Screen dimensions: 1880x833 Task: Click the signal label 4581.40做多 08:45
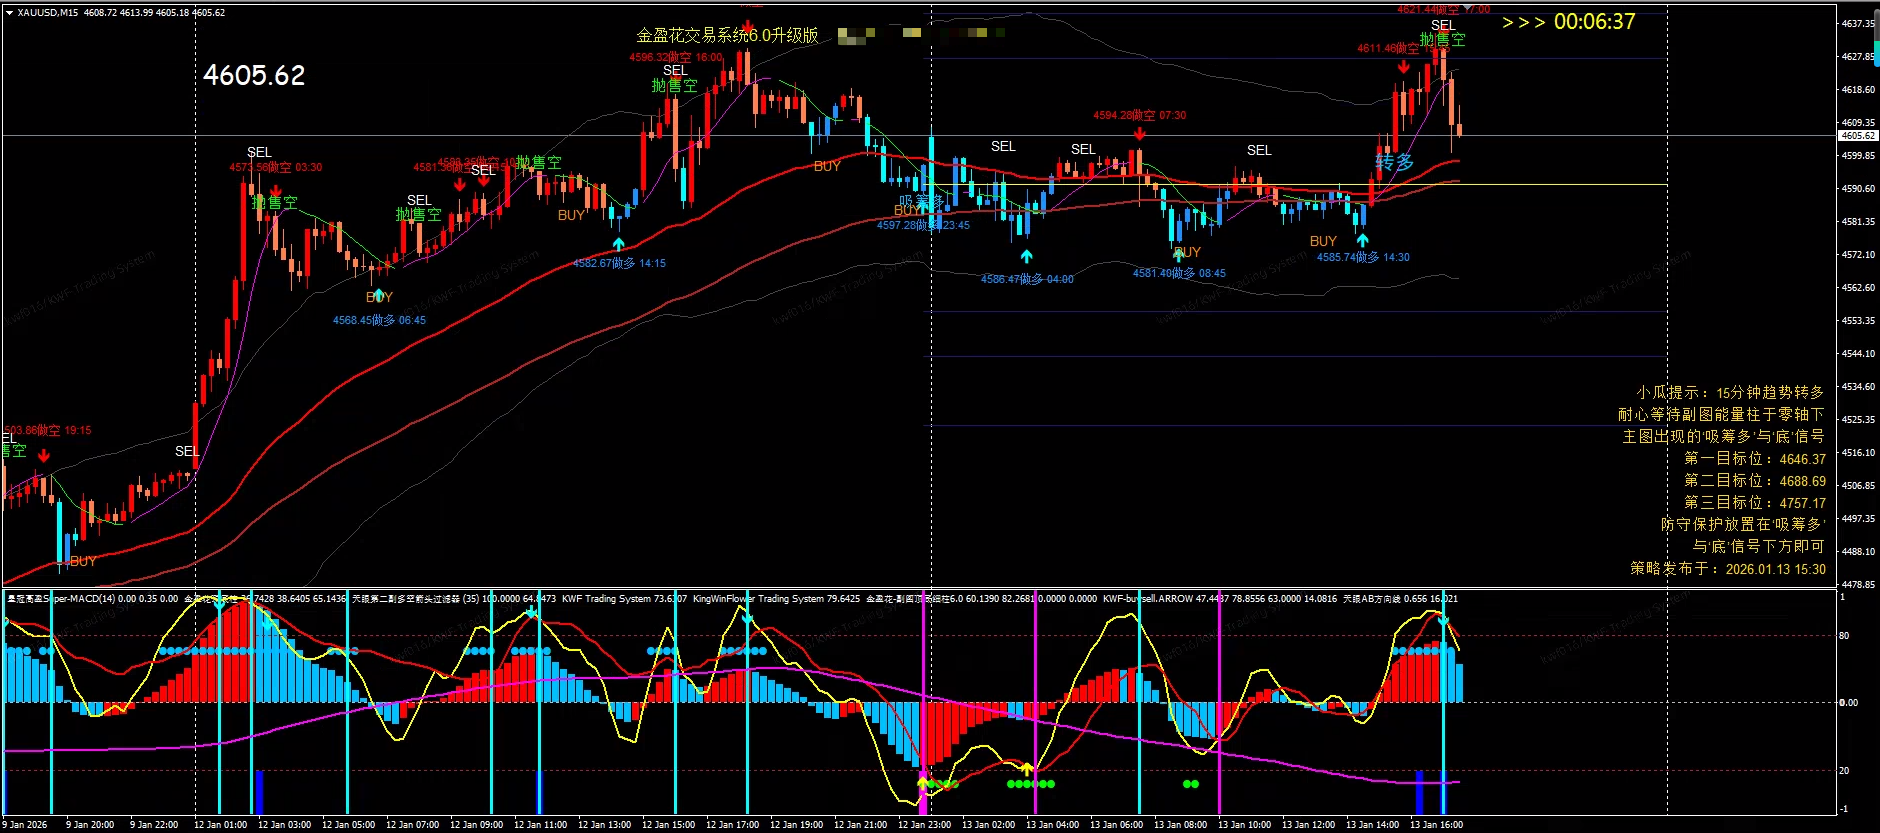pos(1179,274)
